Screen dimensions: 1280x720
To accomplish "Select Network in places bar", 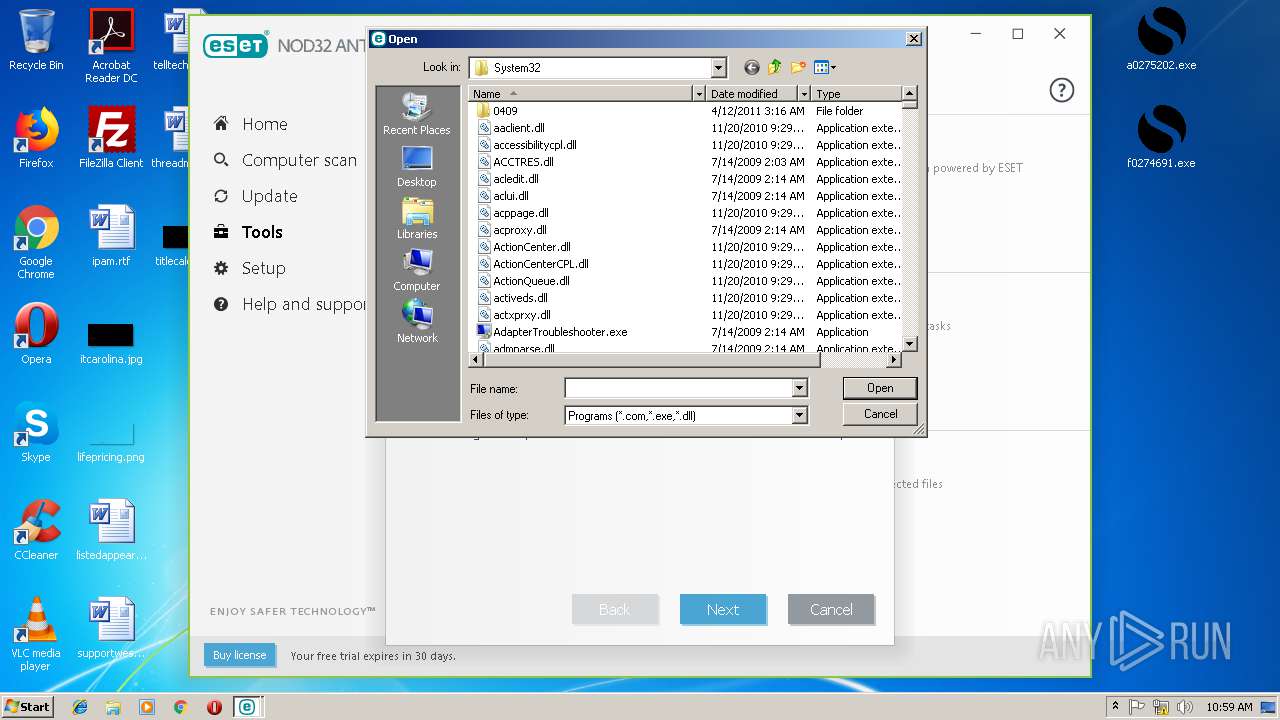I will pos(417,322).
